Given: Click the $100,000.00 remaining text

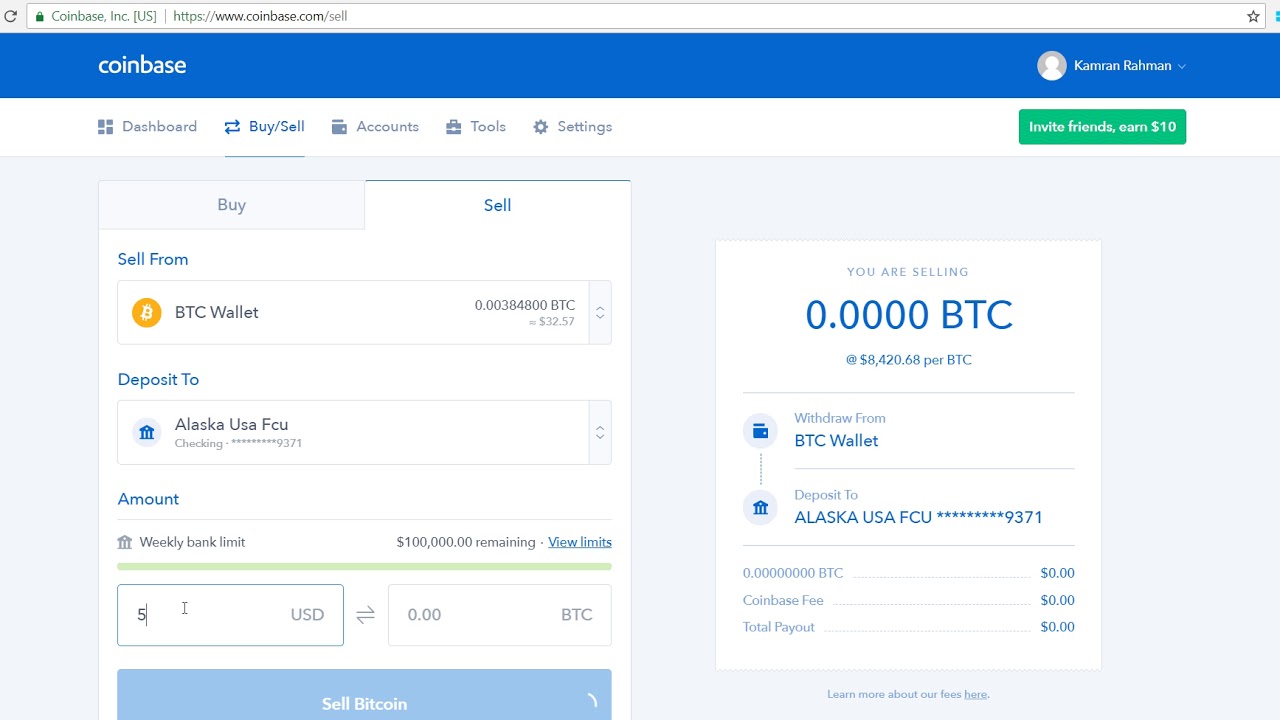Looking at the screenshot, I should [x=466, y=542].
